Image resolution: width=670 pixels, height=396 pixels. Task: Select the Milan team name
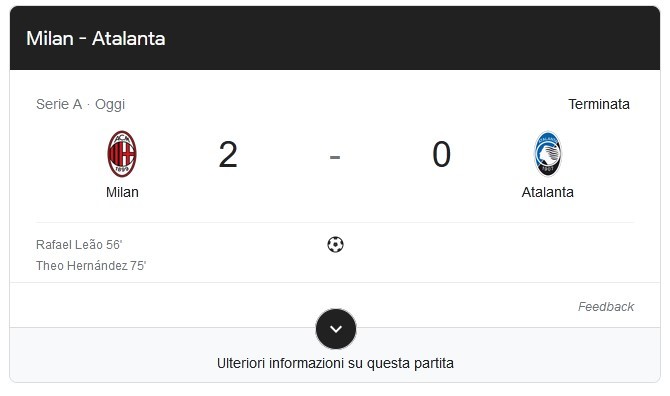tap(122, 192)
